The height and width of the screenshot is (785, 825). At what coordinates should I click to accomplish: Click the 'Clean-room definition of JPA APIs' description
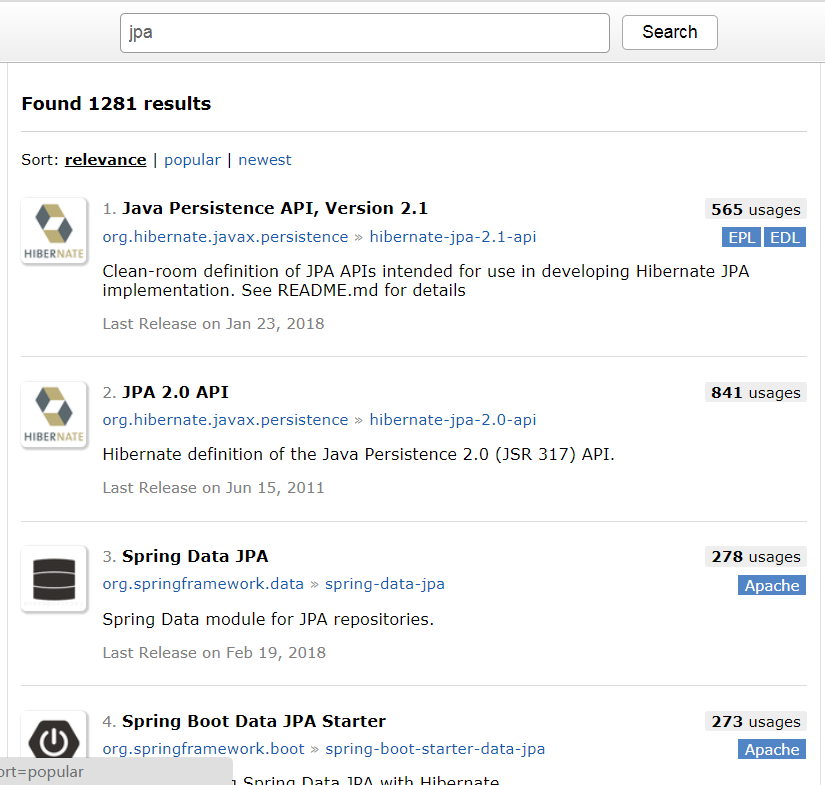(x=426, y=280)
